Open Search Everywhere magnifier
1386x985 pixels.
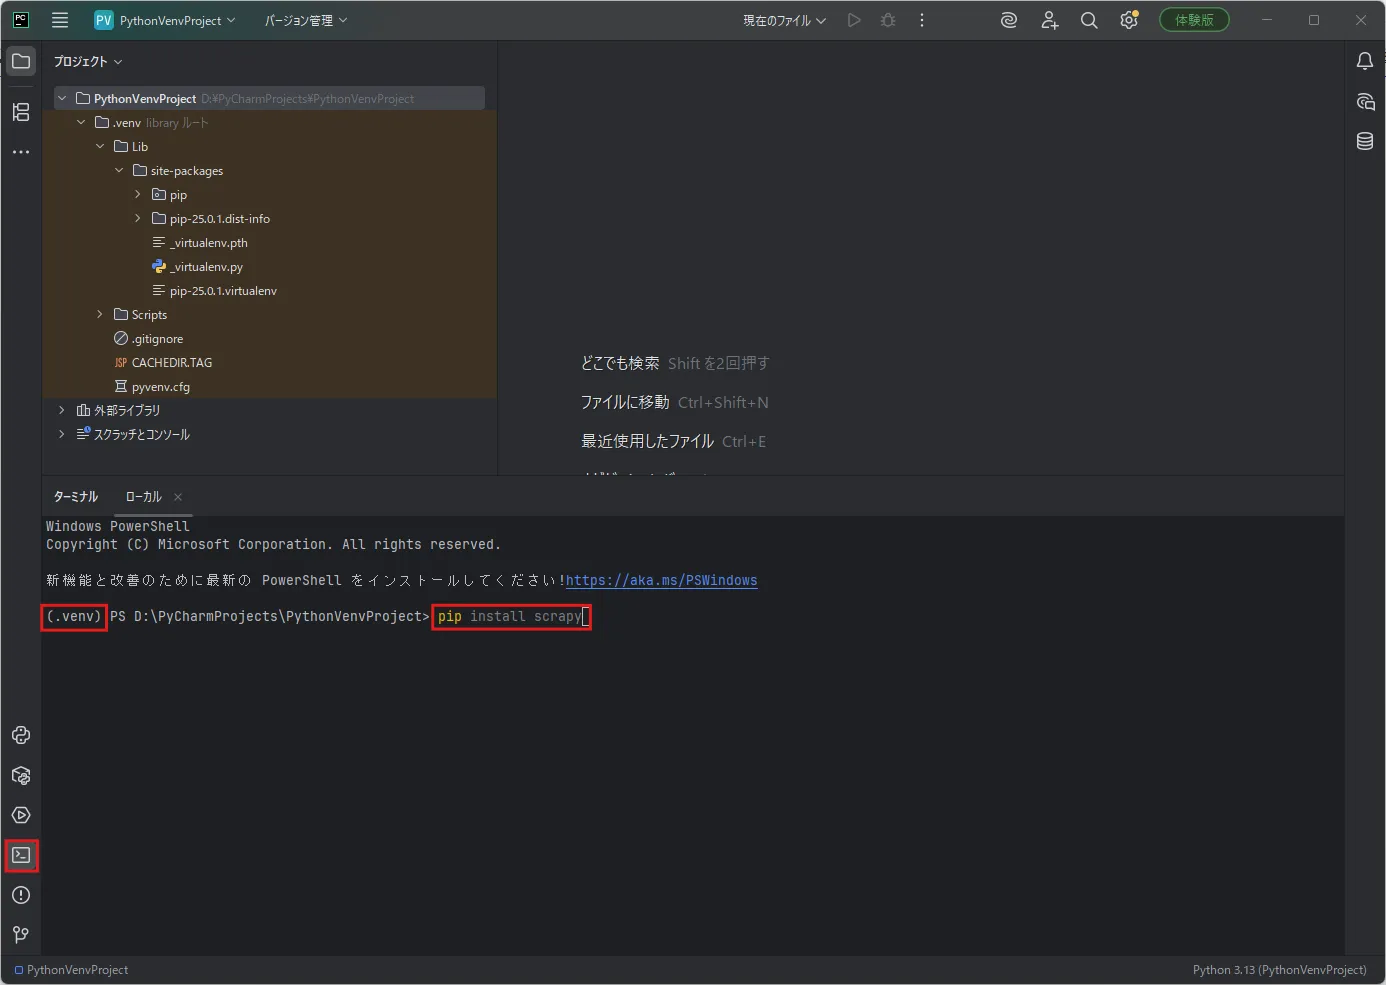(1089, 20)
